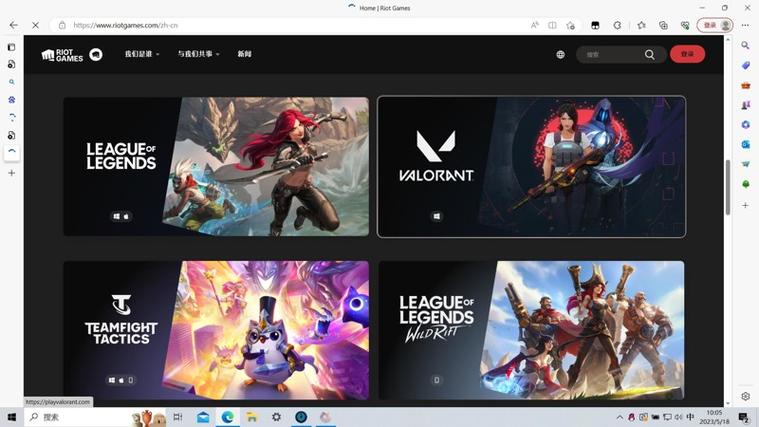Click the magnifier icon in the site search box
This screenshot has height=427, width=759.
[650, 55]
